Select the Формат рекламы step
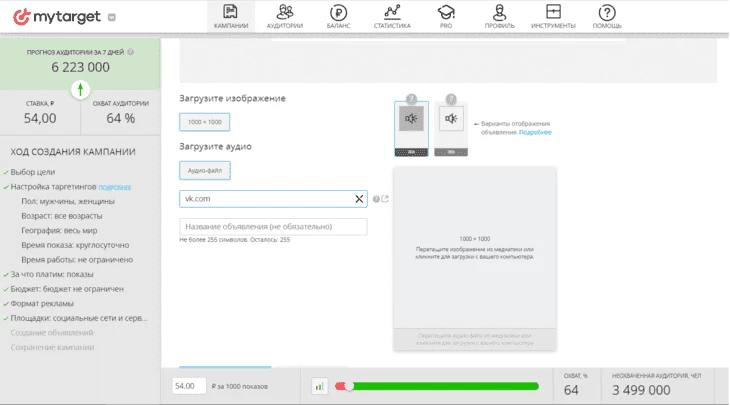The image size is (730, 405). (x=42, y=304)
